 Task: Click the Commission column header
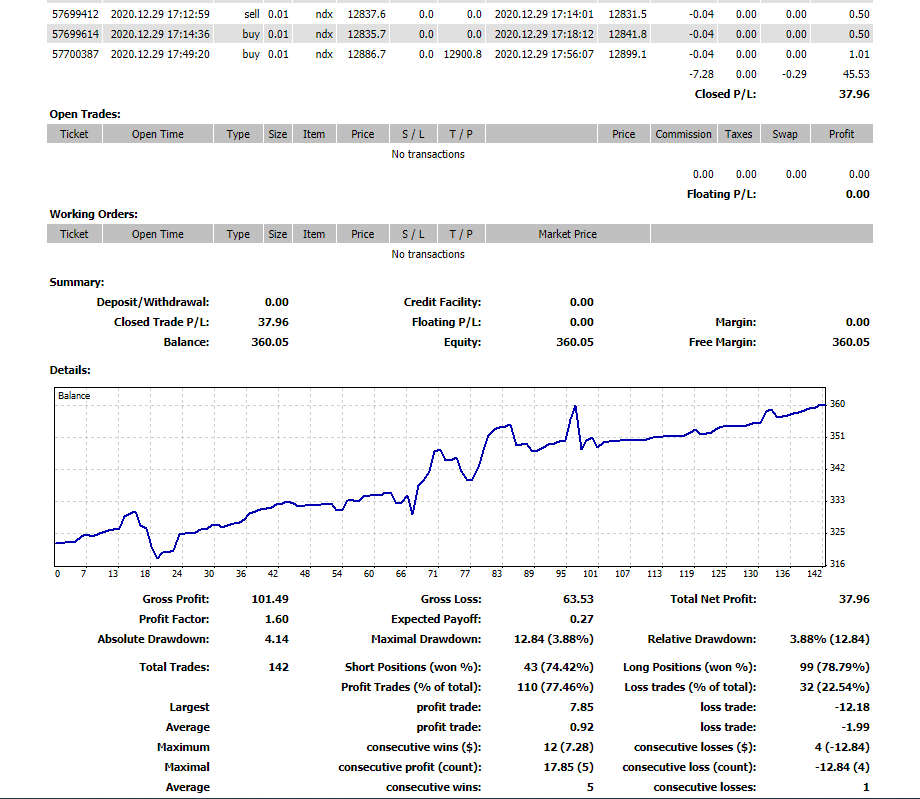tap(684, 134)
